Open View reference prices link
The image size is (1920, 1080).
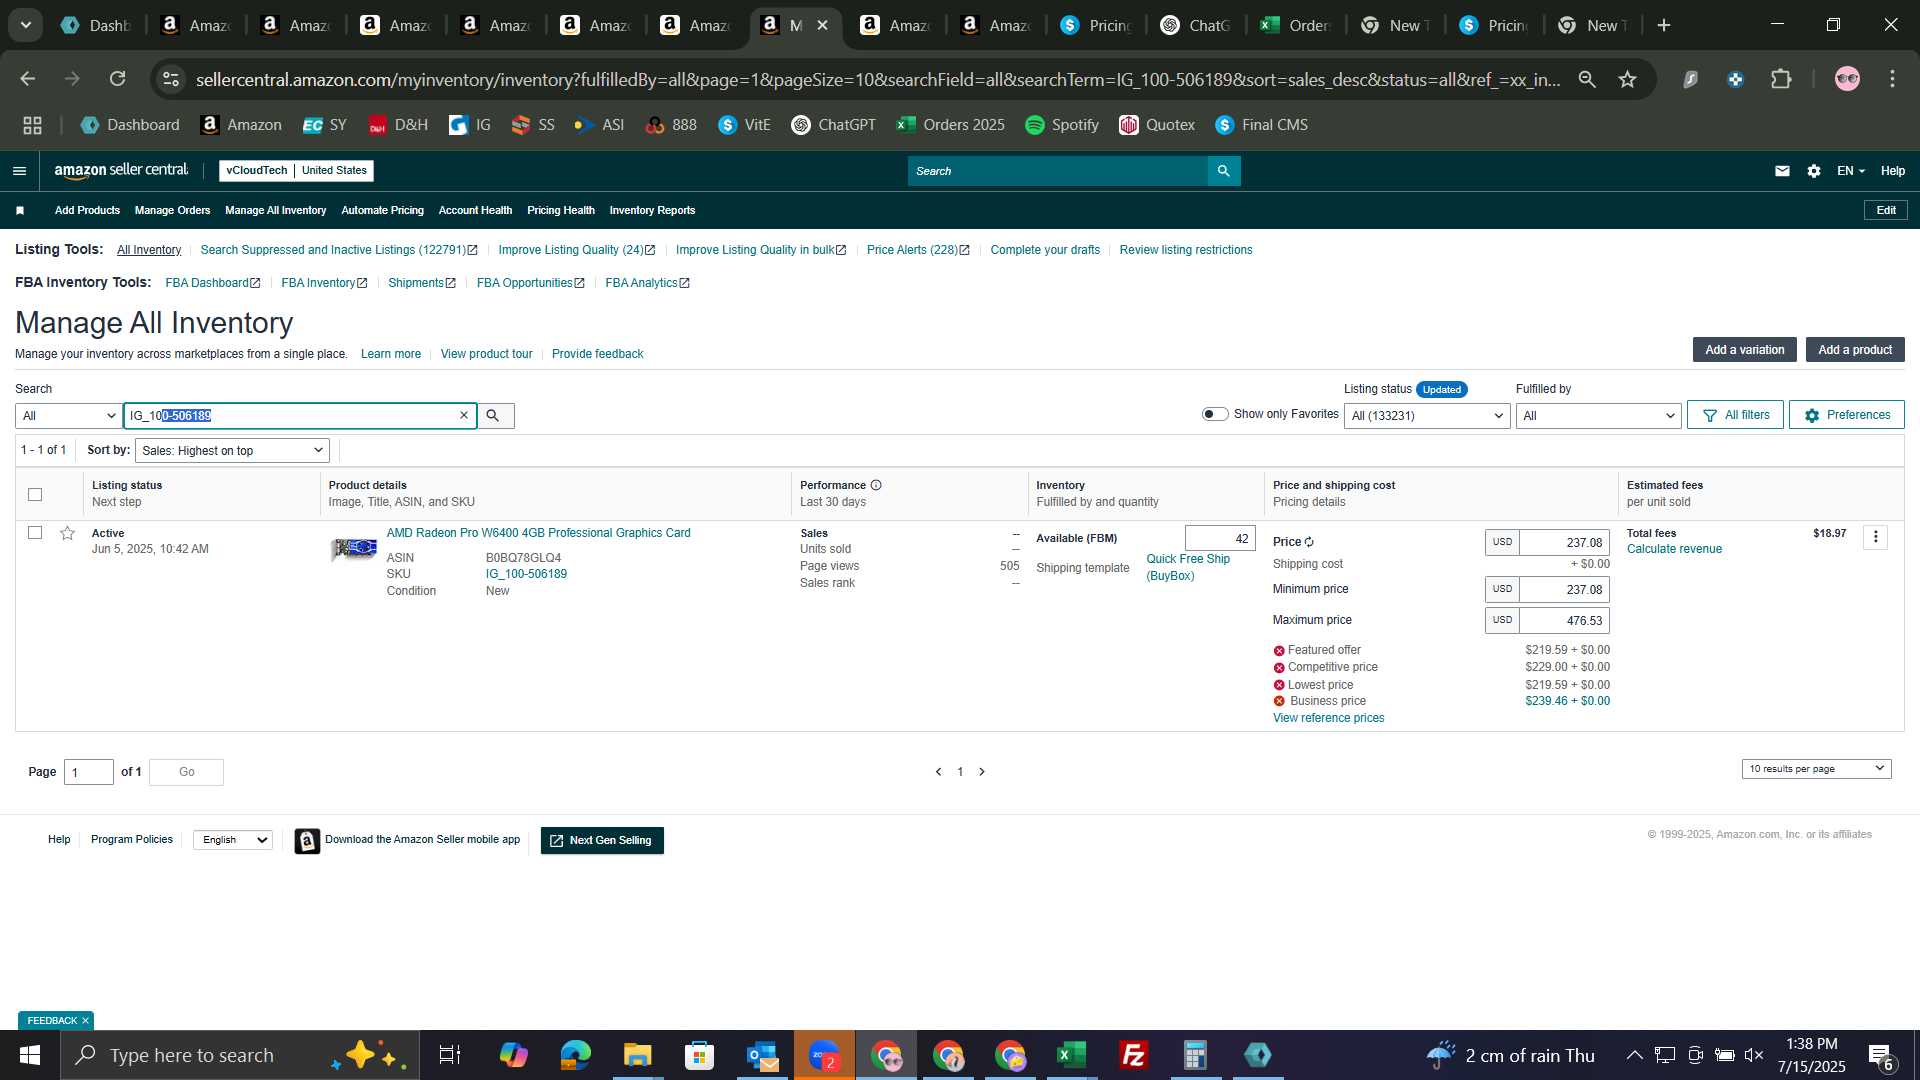coord(1328,718)
